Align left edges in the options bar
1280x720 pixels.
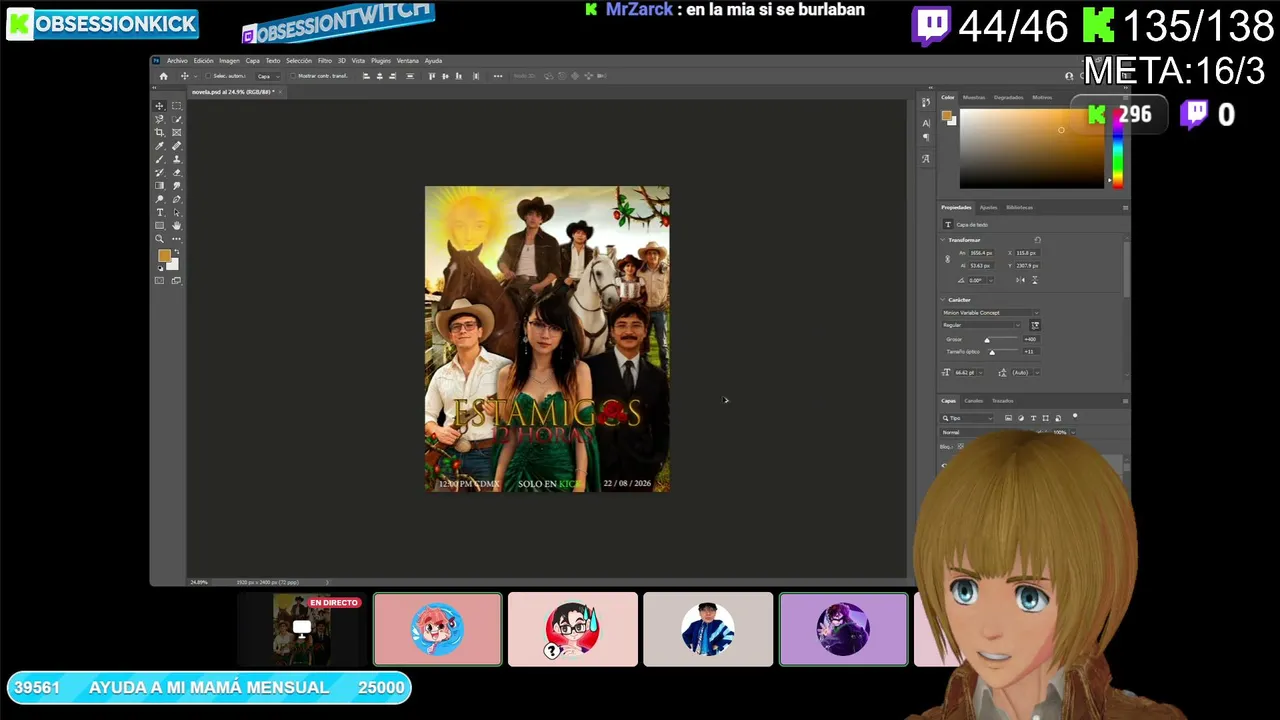pos(367,76)
